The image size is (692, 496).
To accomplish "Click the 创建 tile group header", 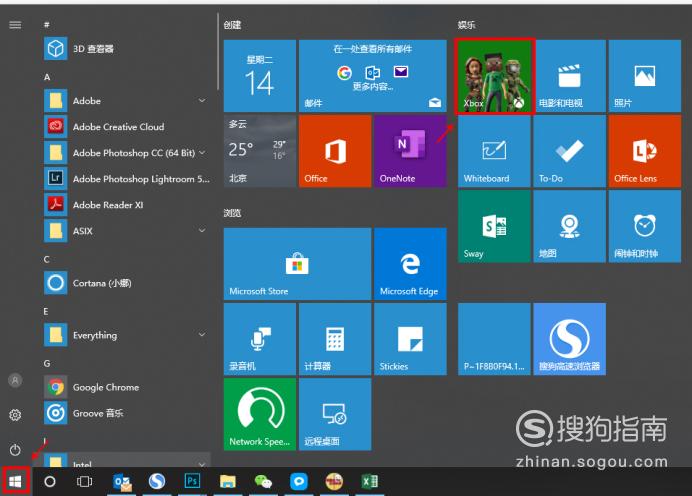I will coord(232,25).
